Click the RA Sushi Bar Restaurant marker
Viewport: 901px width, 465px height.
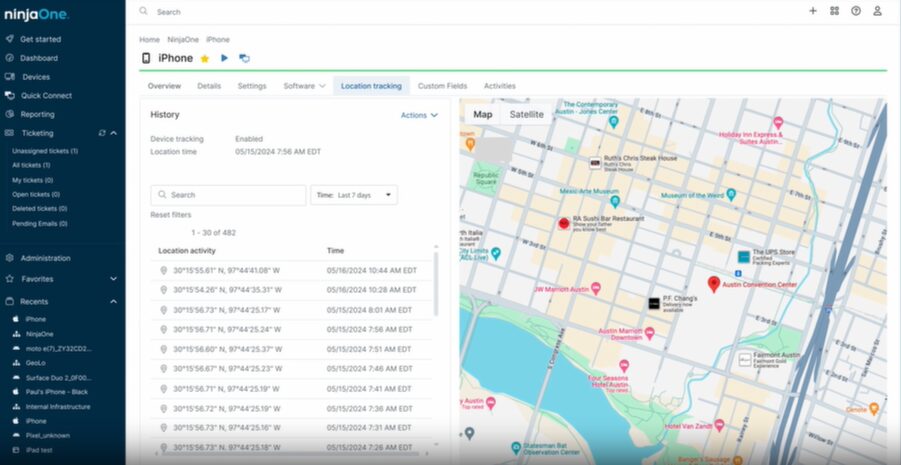(x=564, y=223)
